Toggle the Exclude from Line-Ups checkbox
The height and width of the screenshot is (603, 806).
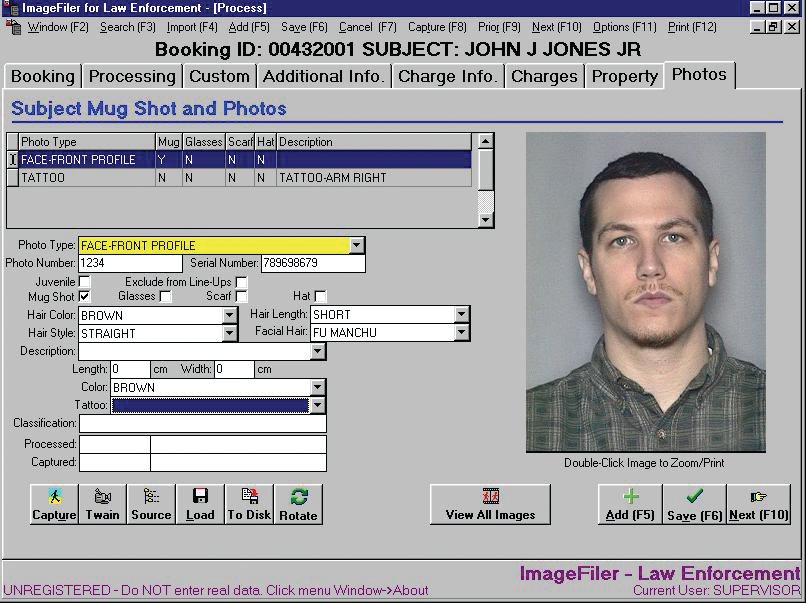click(241, 282)
